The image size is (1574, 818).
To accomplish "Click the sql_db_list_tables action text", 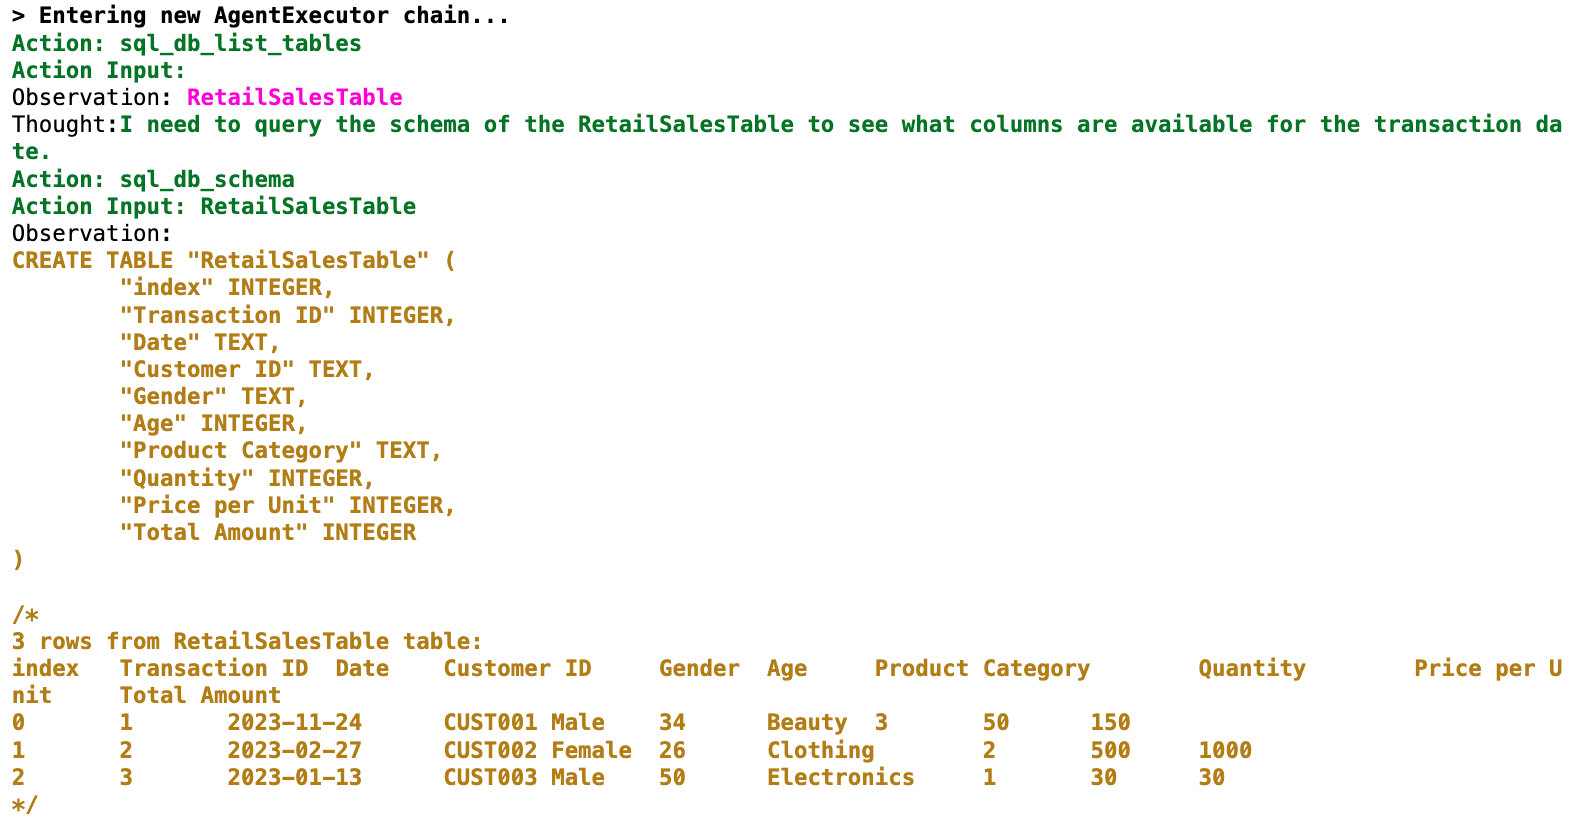I will (x=240, y=43).
